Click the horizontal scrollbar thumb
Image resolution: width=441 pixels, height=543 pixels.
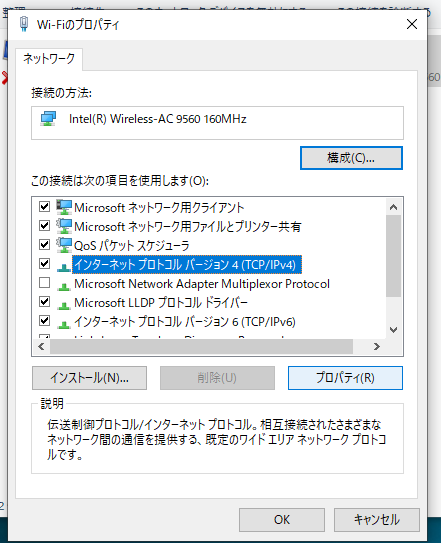[x=201, y=346]
